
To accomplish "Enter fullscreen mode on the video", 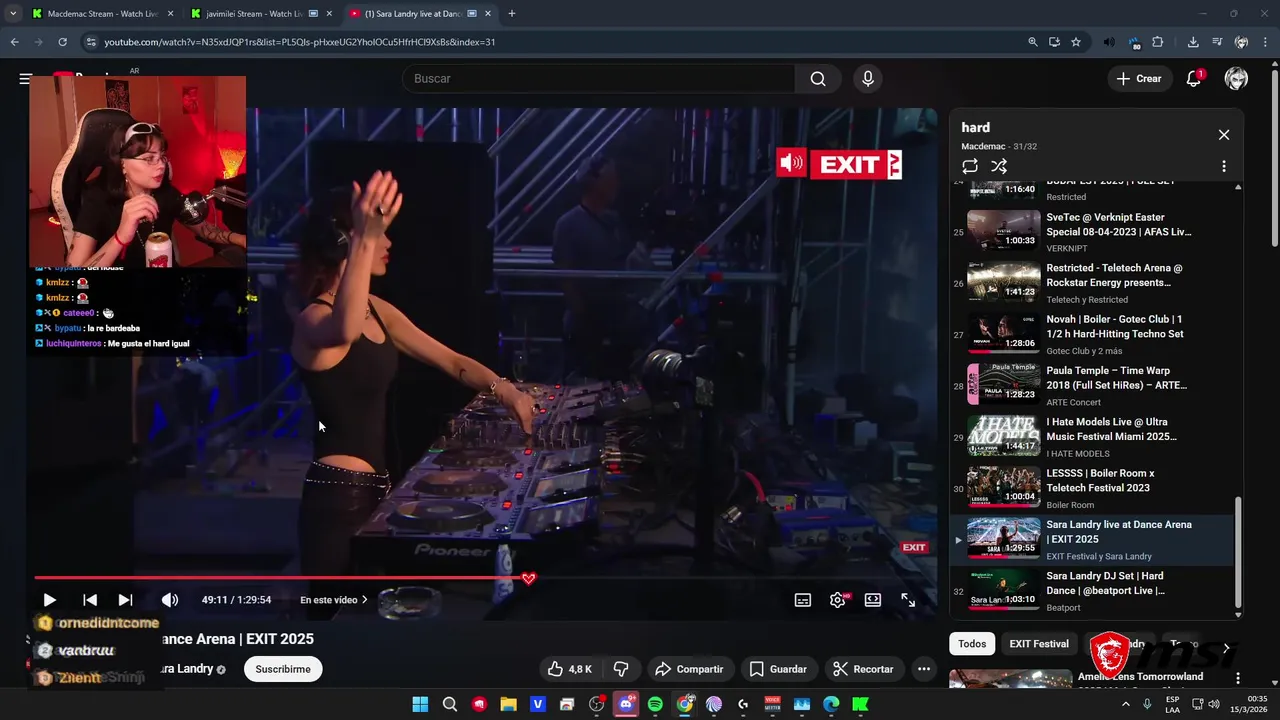I will coord(908,600).
